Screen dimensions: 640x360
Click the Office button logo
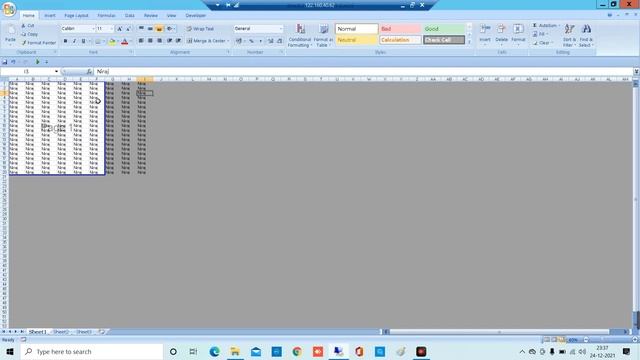coord(9,9)
